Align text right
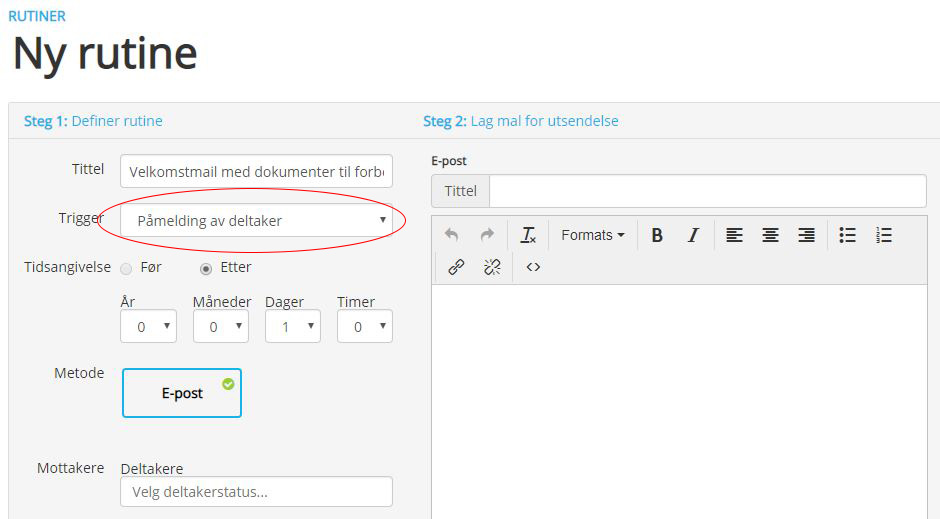940x519 pixels. (806, 235)
